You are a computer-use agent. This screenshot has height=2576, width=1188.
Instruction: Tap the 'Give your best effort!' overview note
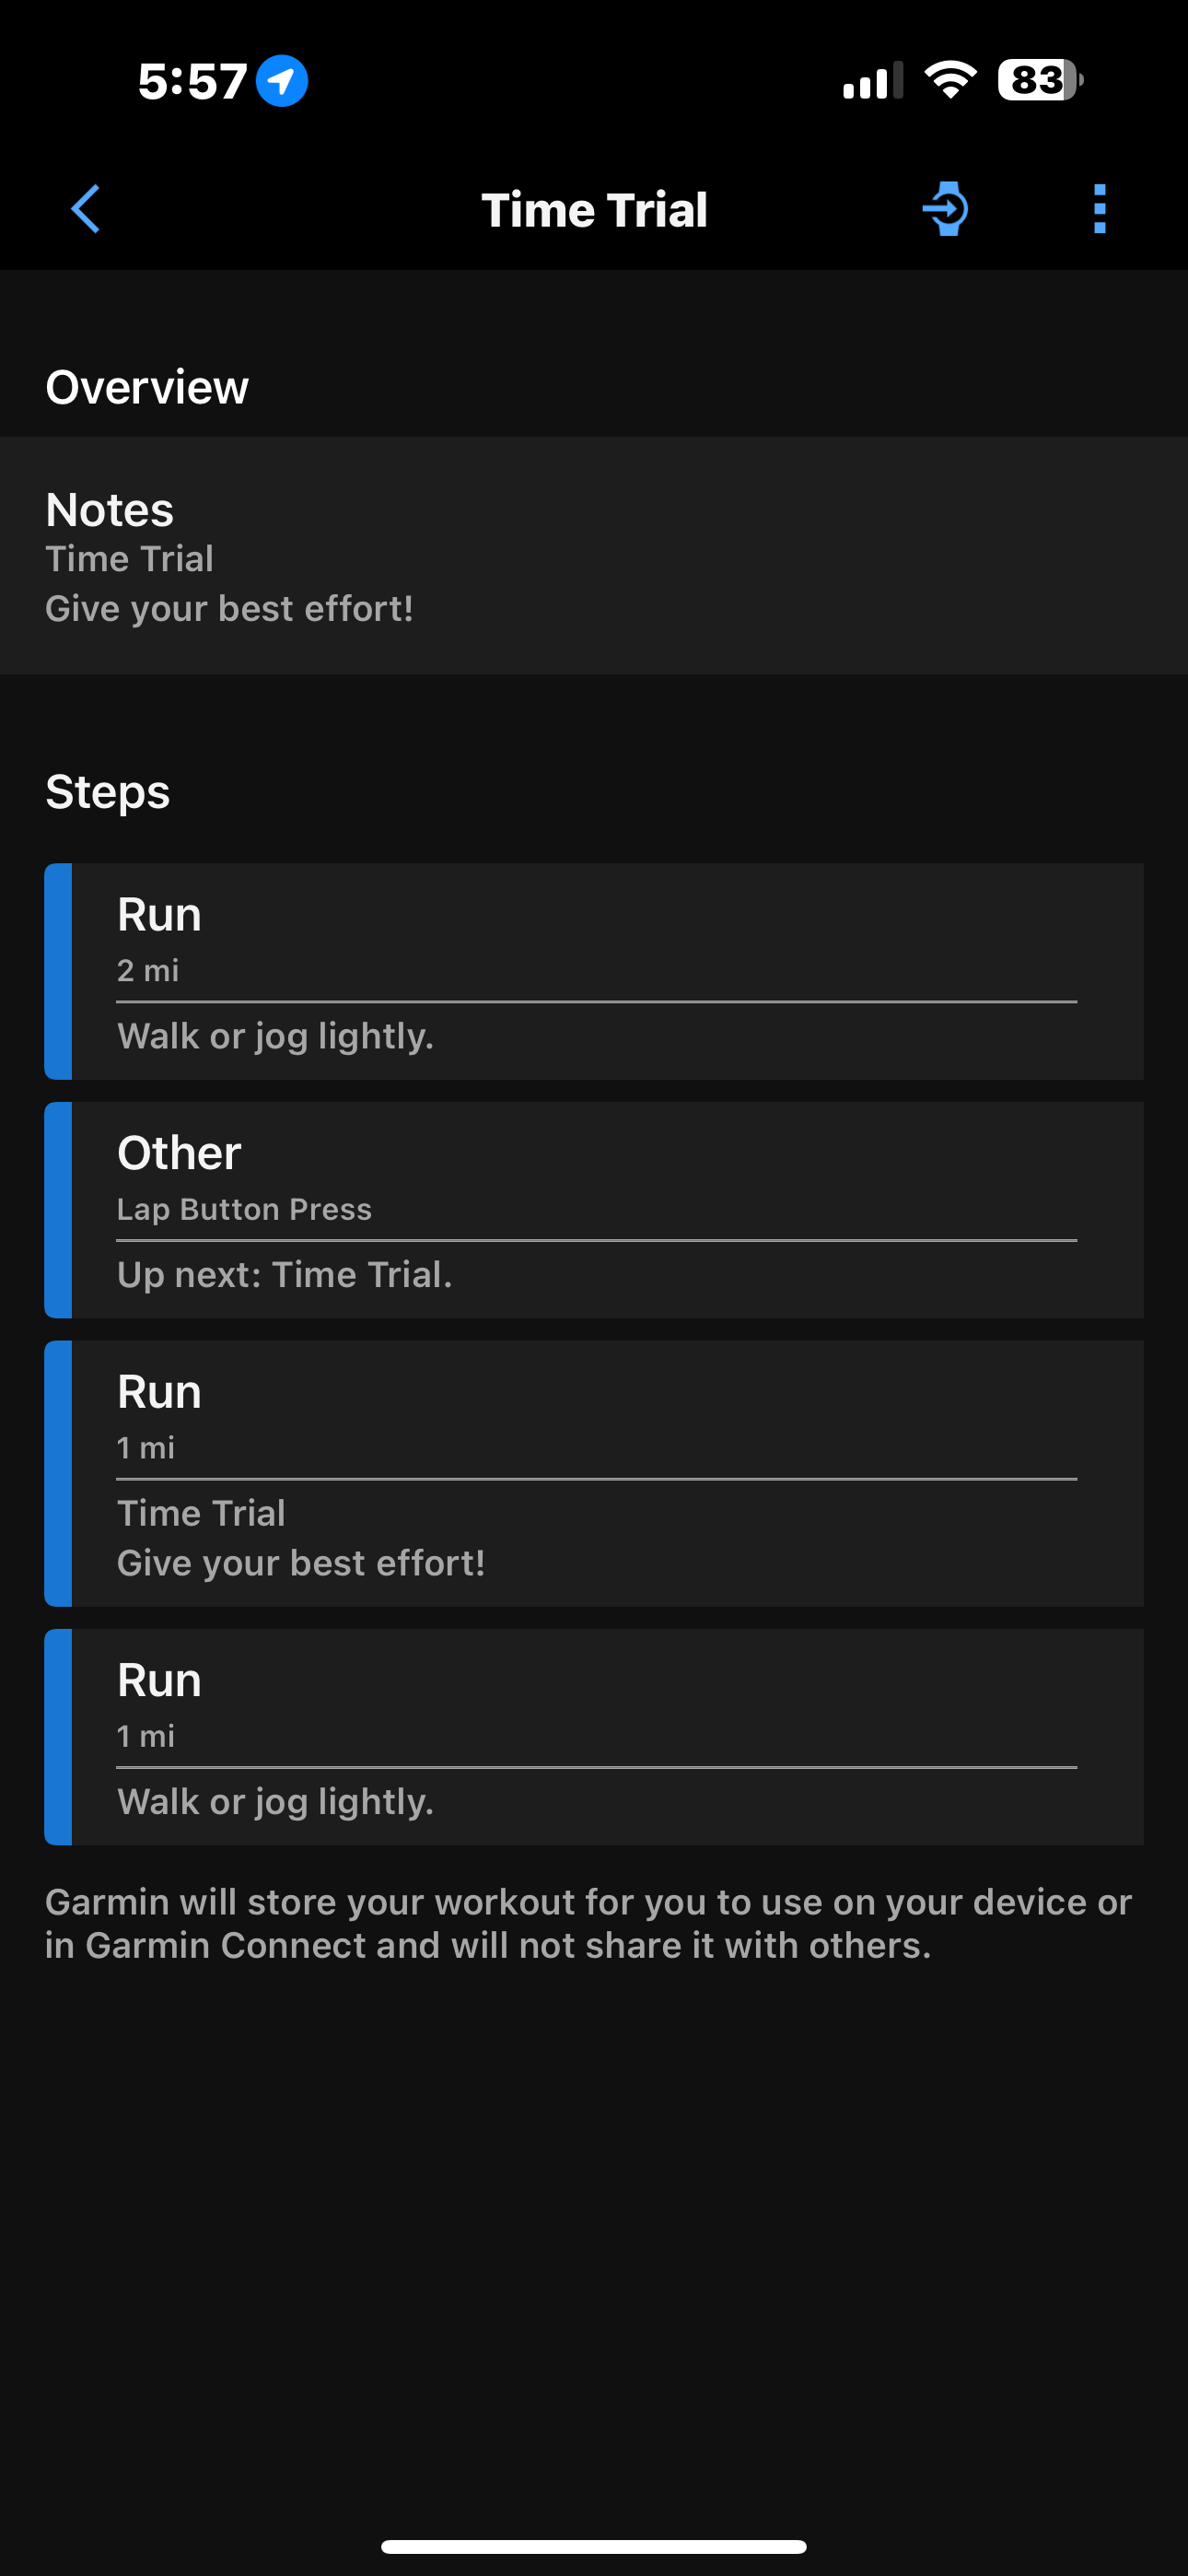pyautogui.click(x=230, y=609)
